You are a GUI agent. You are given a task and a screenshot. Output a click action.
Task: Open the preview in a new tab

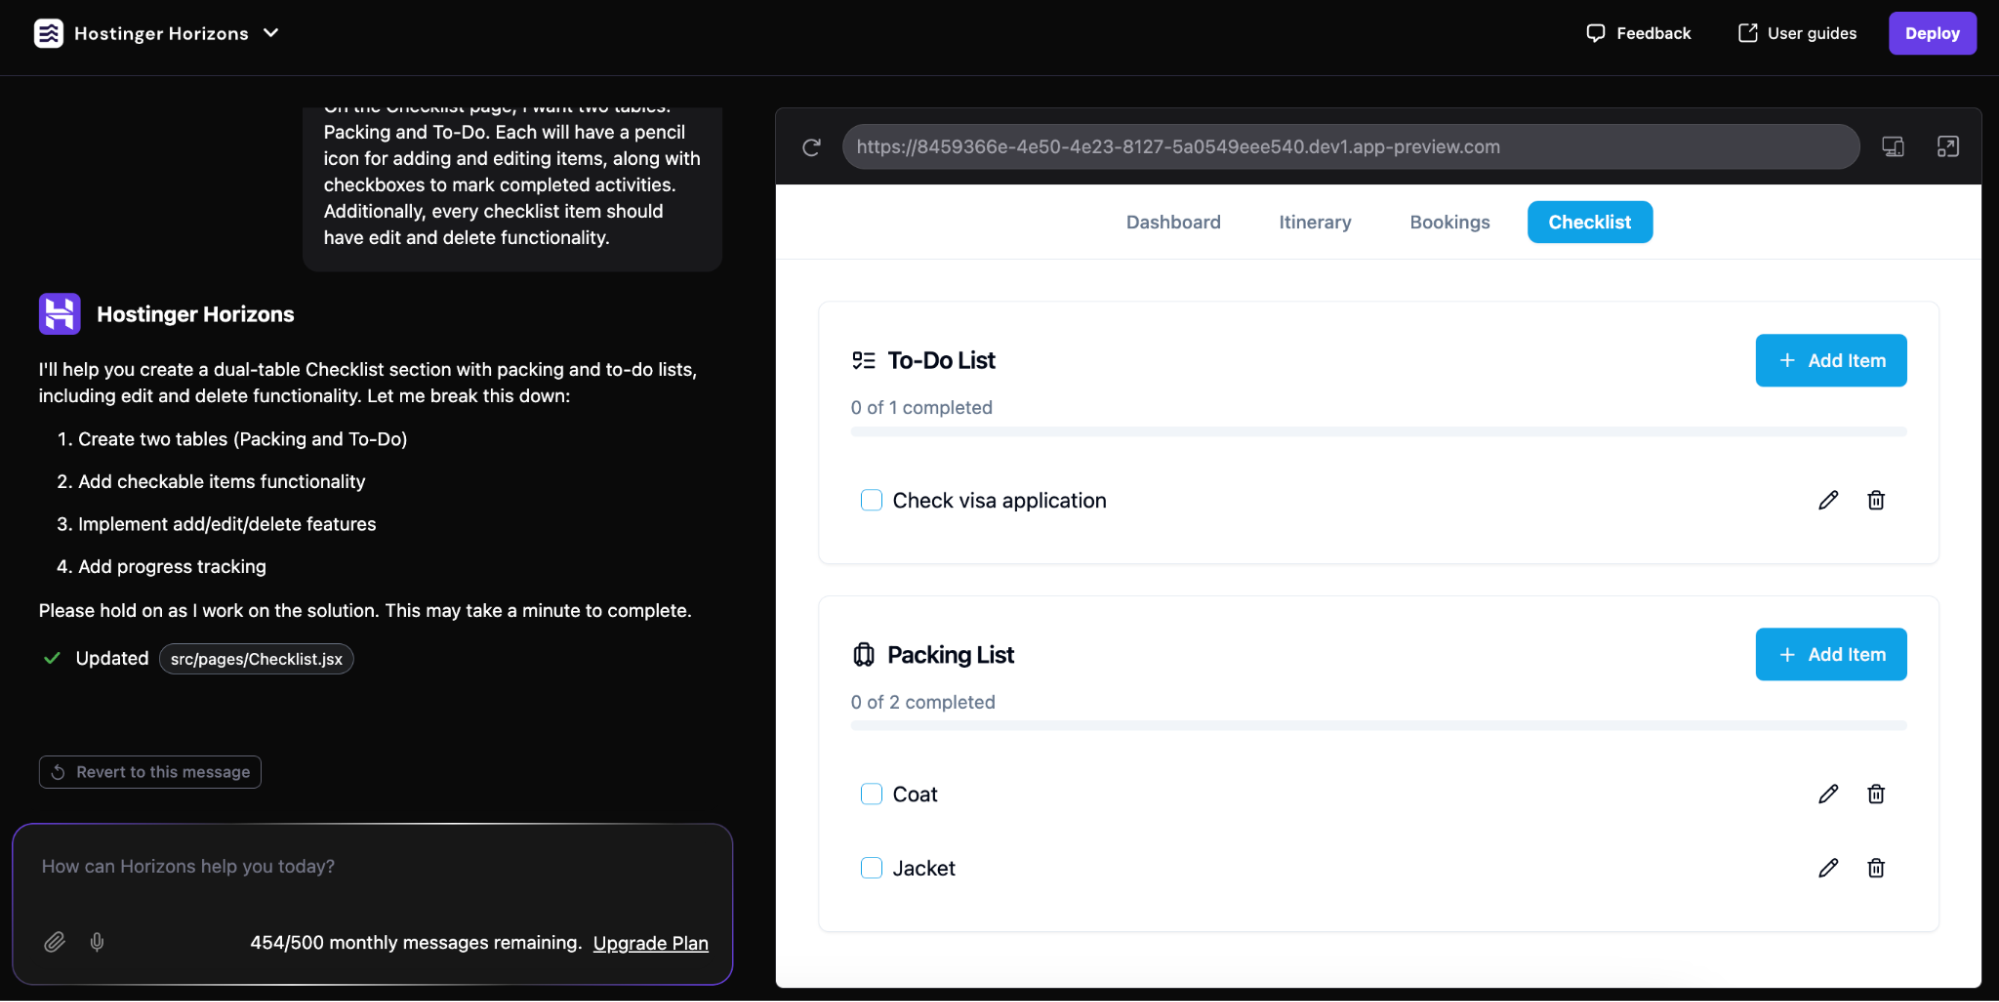click(1948, 146)
